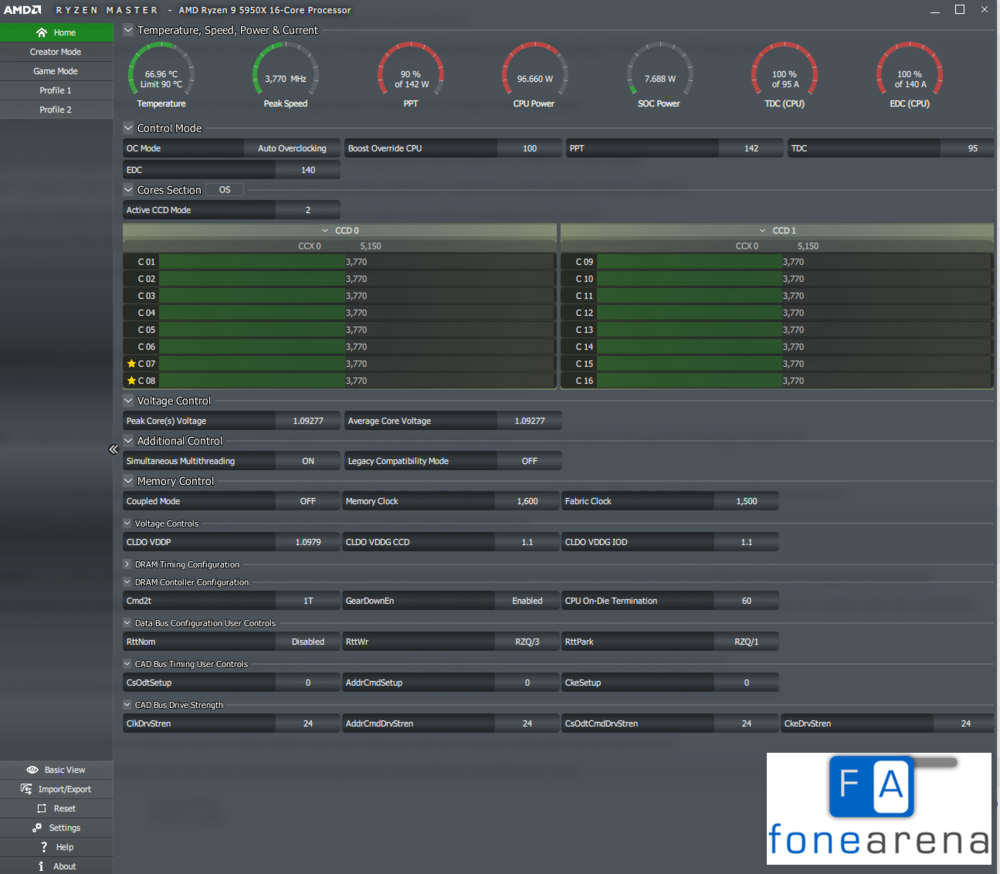Open RttWr RZQ/3 value dropdown

[527, 641]
